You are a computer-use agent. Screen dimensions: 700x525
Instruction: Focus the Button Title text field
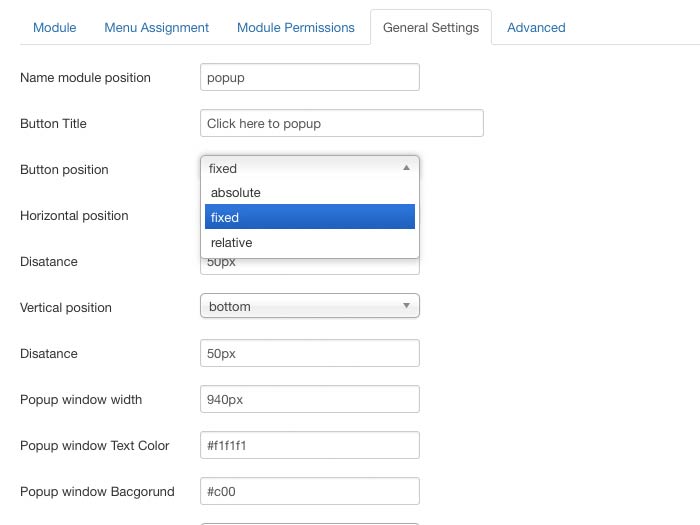[341, 124]
